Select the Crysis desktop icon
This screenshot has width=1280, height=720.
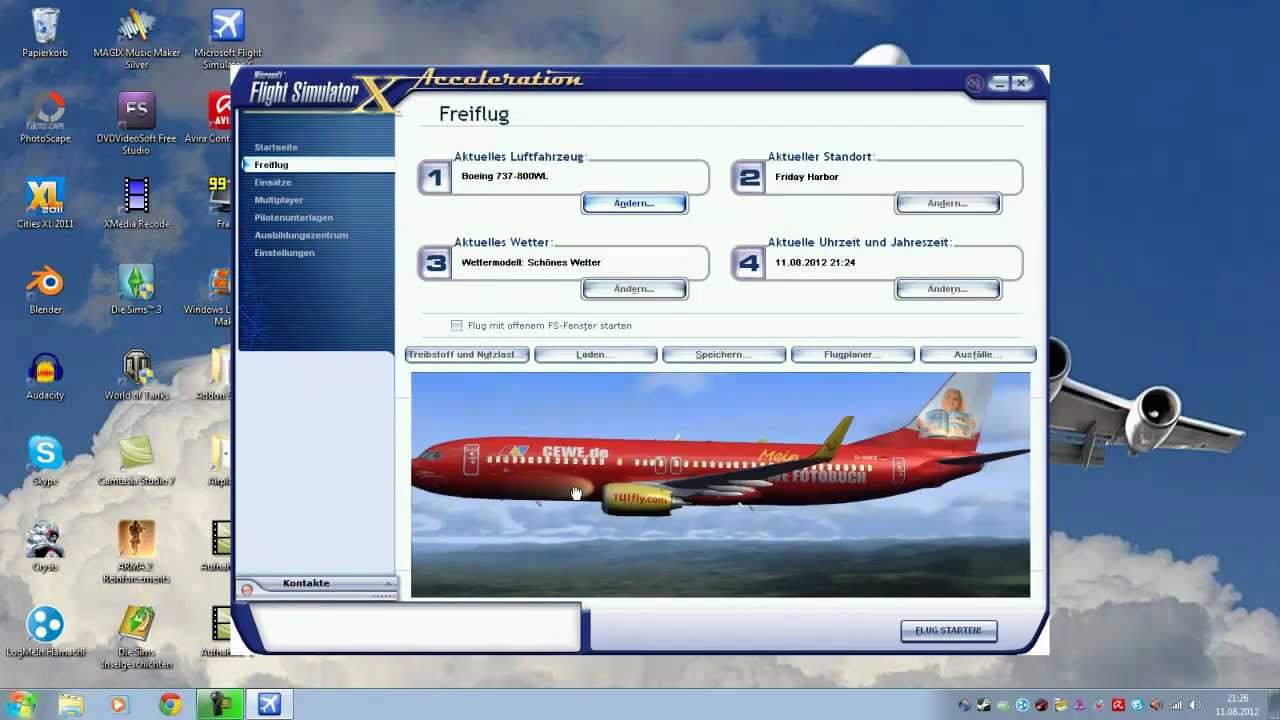tap(44, 546)
